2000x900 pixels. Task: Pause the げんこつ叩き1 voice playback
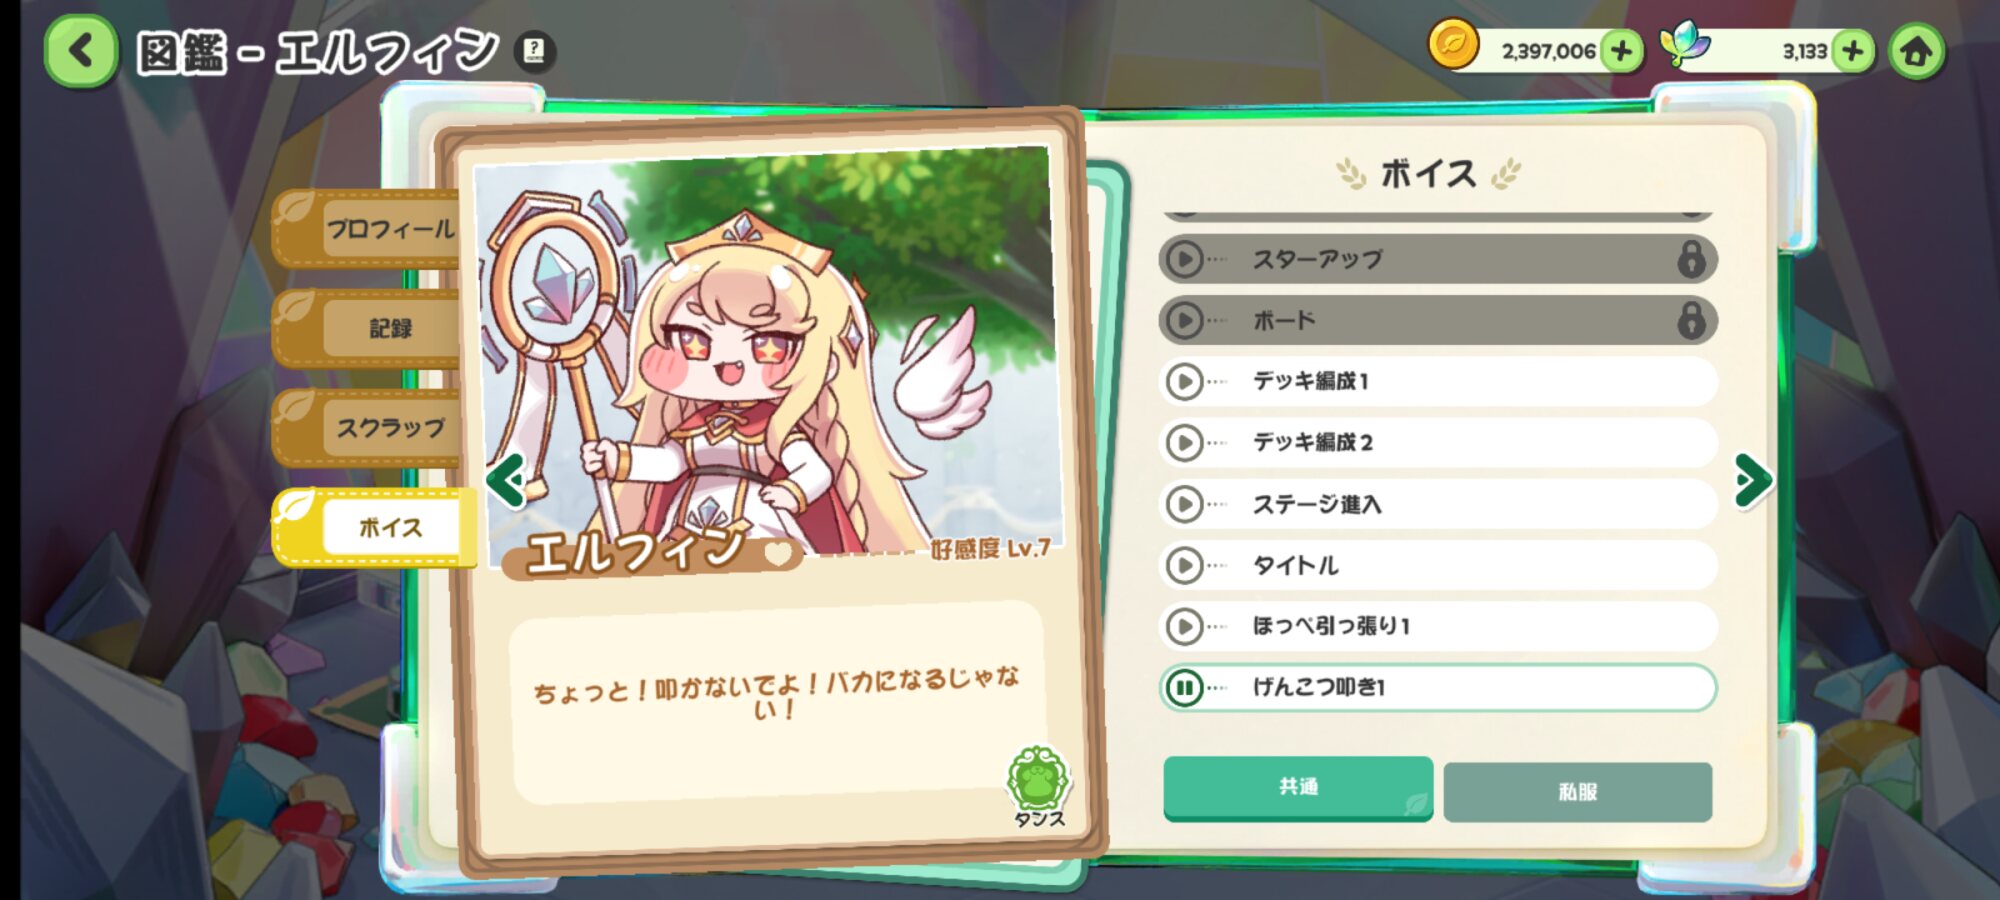1185,688
